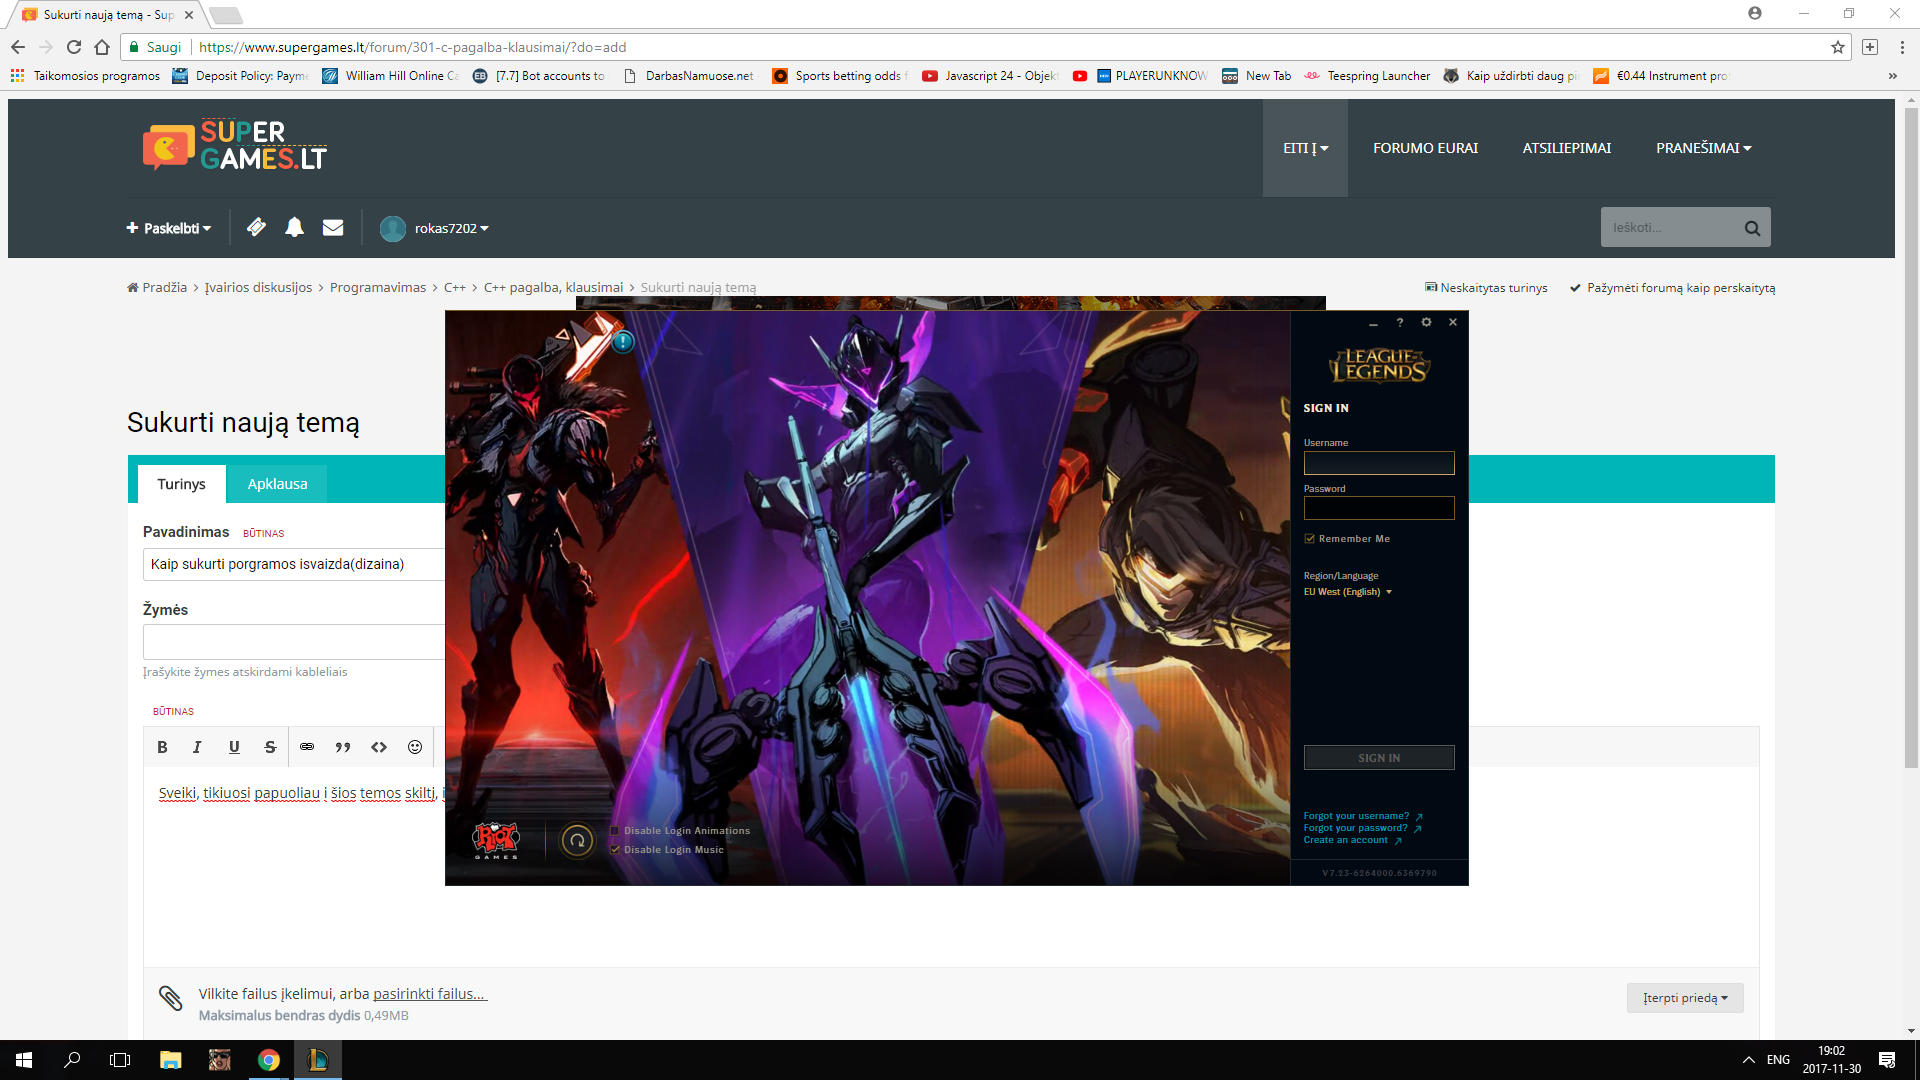Viewport: 1920px width, 1080px height.
Task: Click Pažymėti forumą kaip perskaitytą
Action: click(1672, 288)
